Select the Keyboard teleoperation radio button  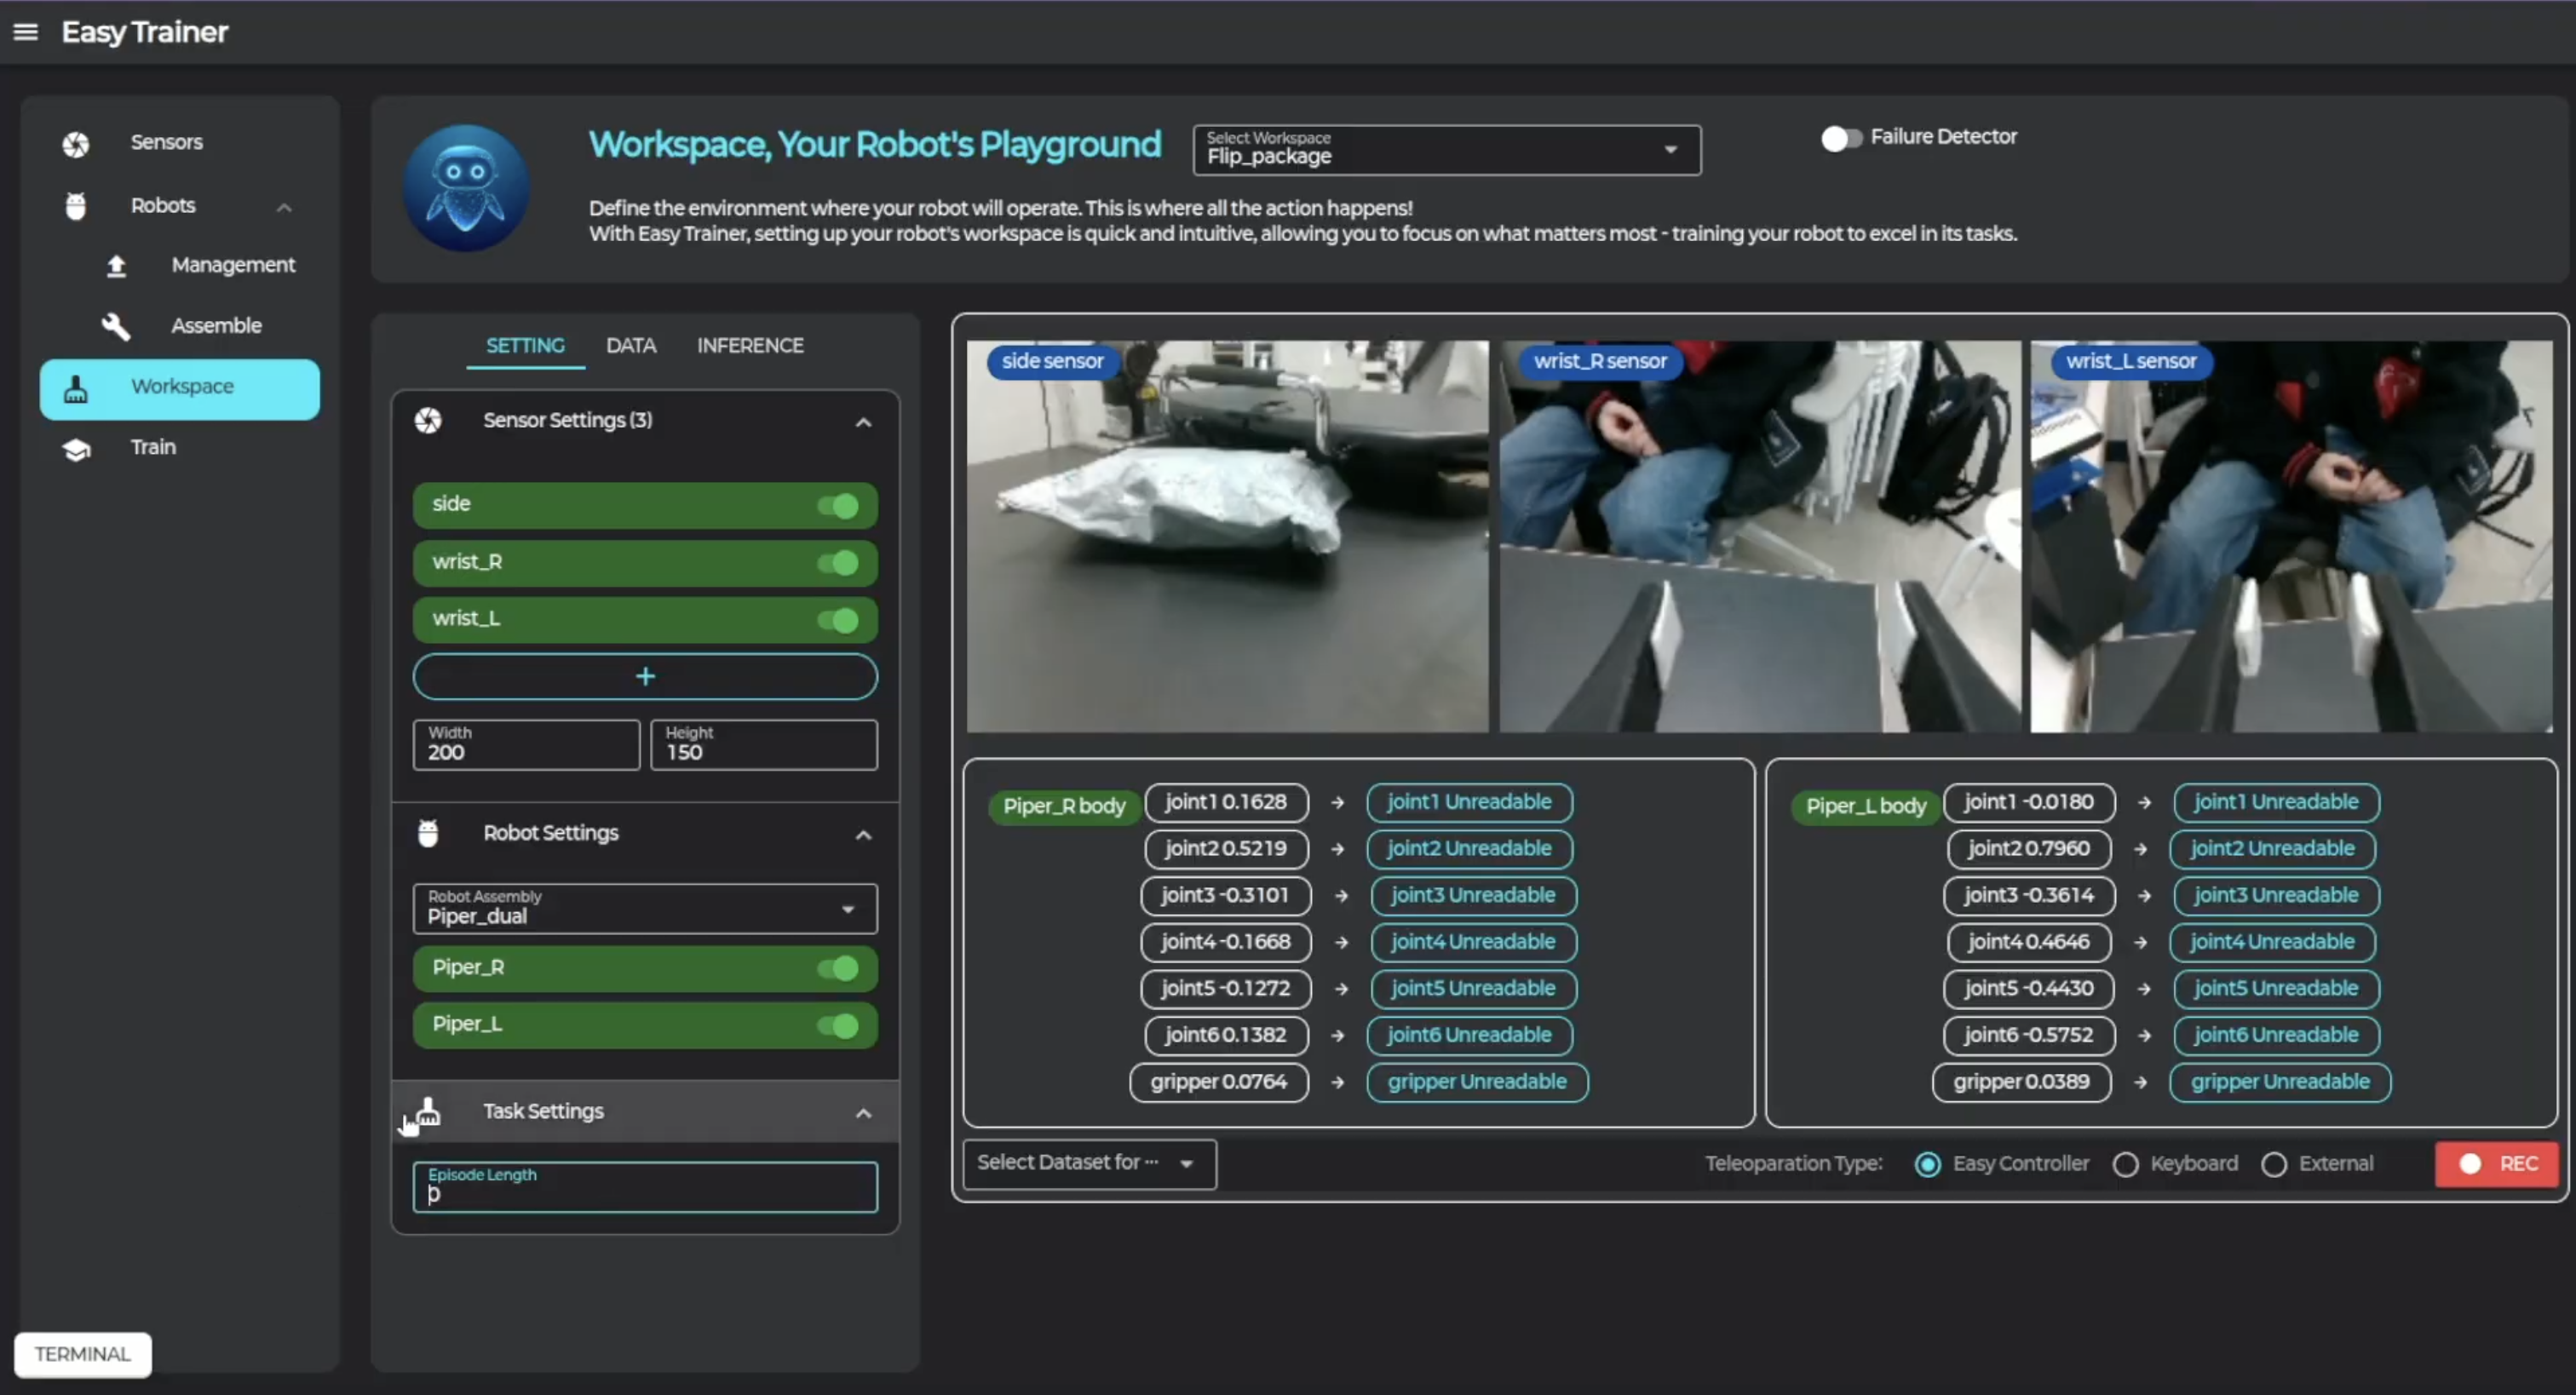(x=2125, y=1164)
